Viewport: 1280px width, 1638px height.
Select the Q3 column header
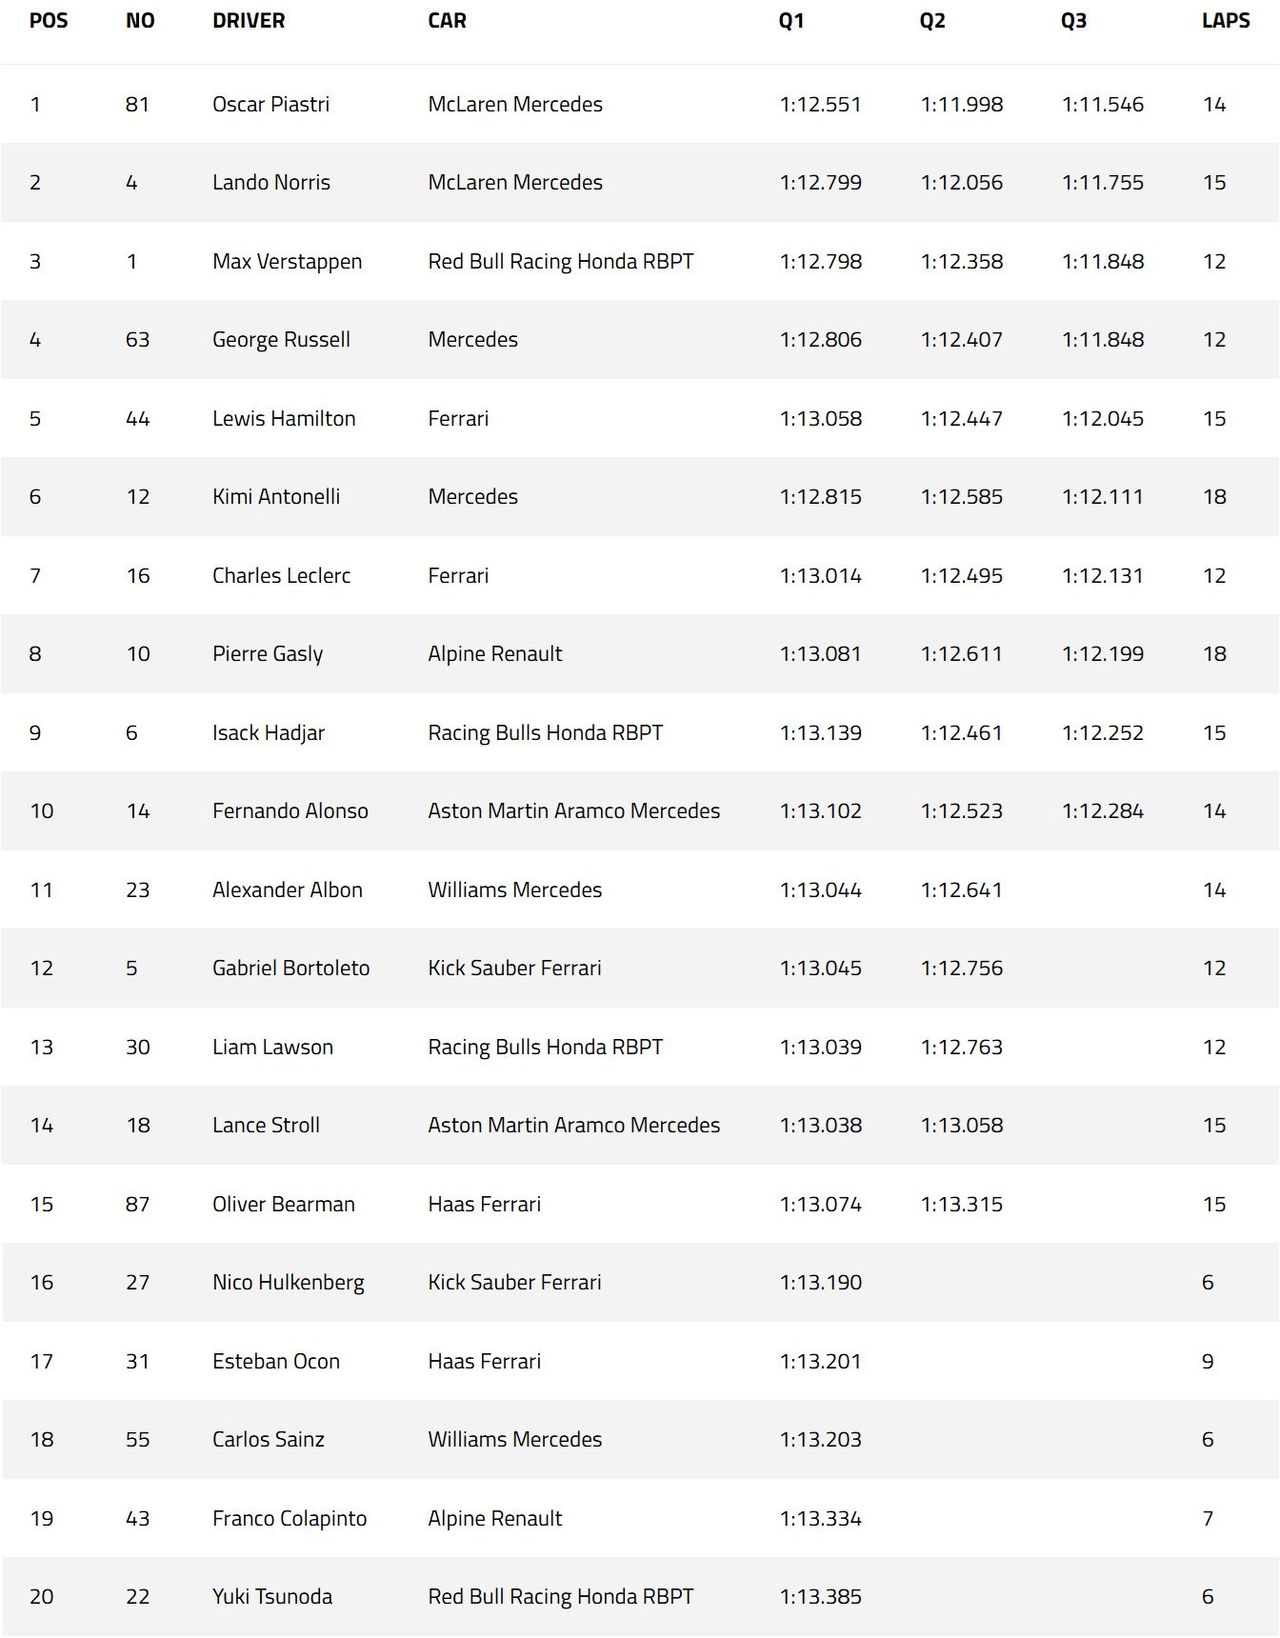tap(1073, 21)
